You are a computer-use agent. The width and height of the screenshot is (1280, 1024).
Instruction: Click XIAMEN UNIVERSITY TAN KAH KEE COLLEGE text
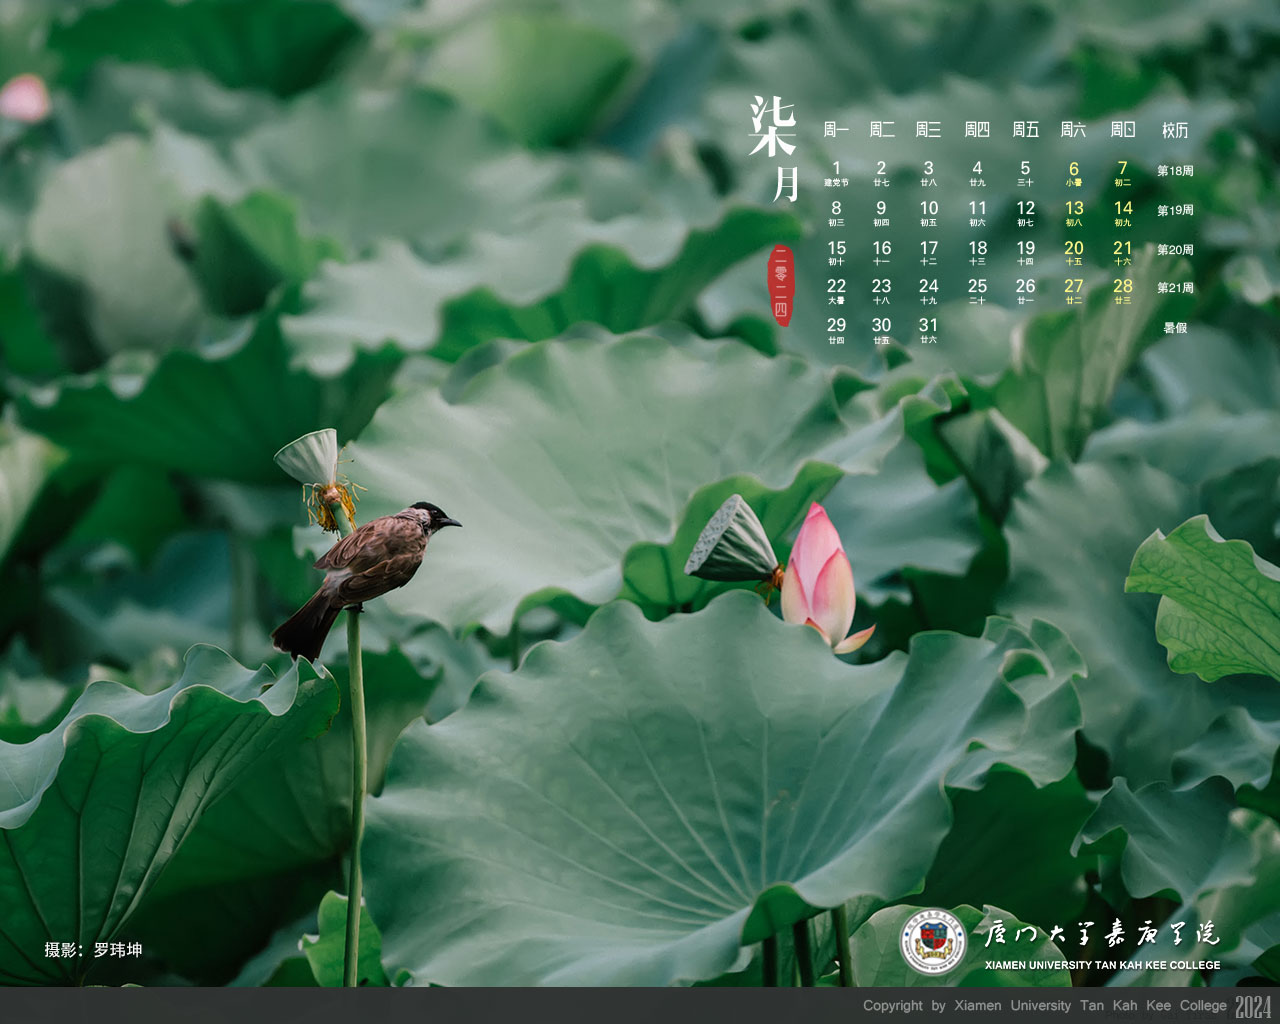click(1102, 965)
